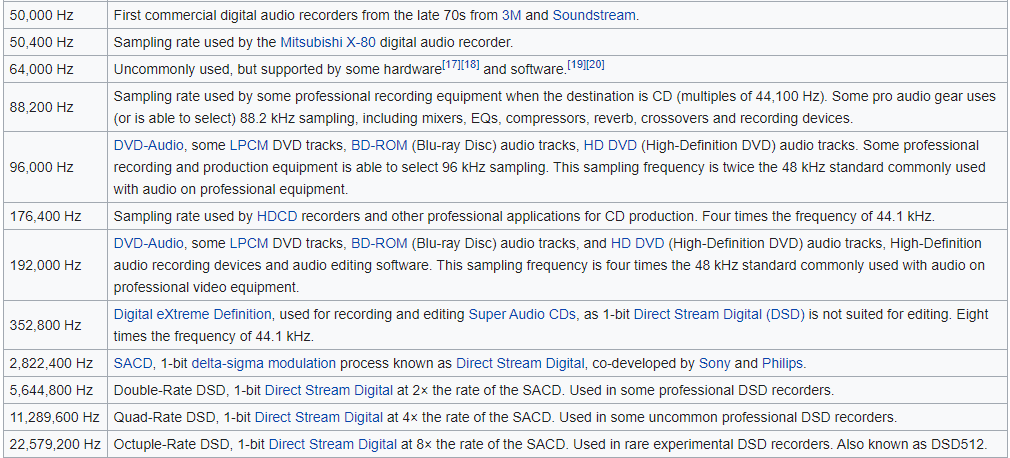
Task: Open Direct Stream Digital link in 2,822,400 Hz row
Action: 520,363
